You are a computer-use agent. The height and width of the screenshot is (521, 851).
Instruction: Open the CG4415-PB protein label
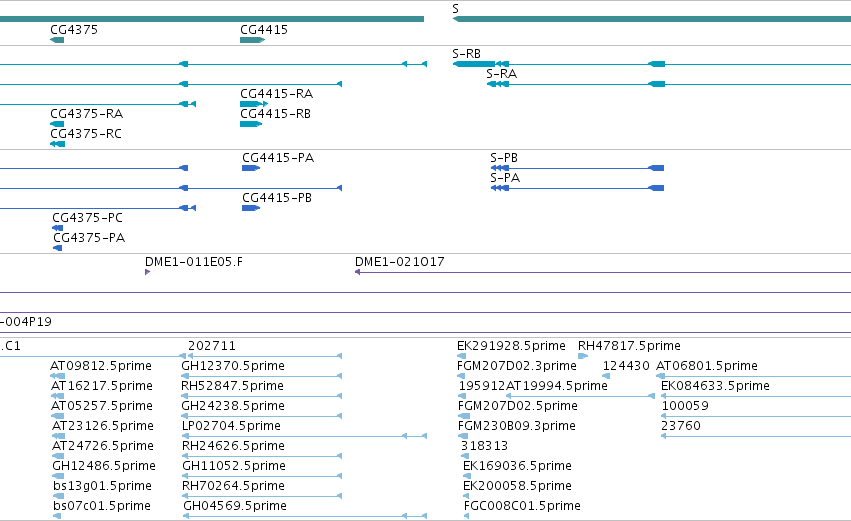[x=277, y=198]
